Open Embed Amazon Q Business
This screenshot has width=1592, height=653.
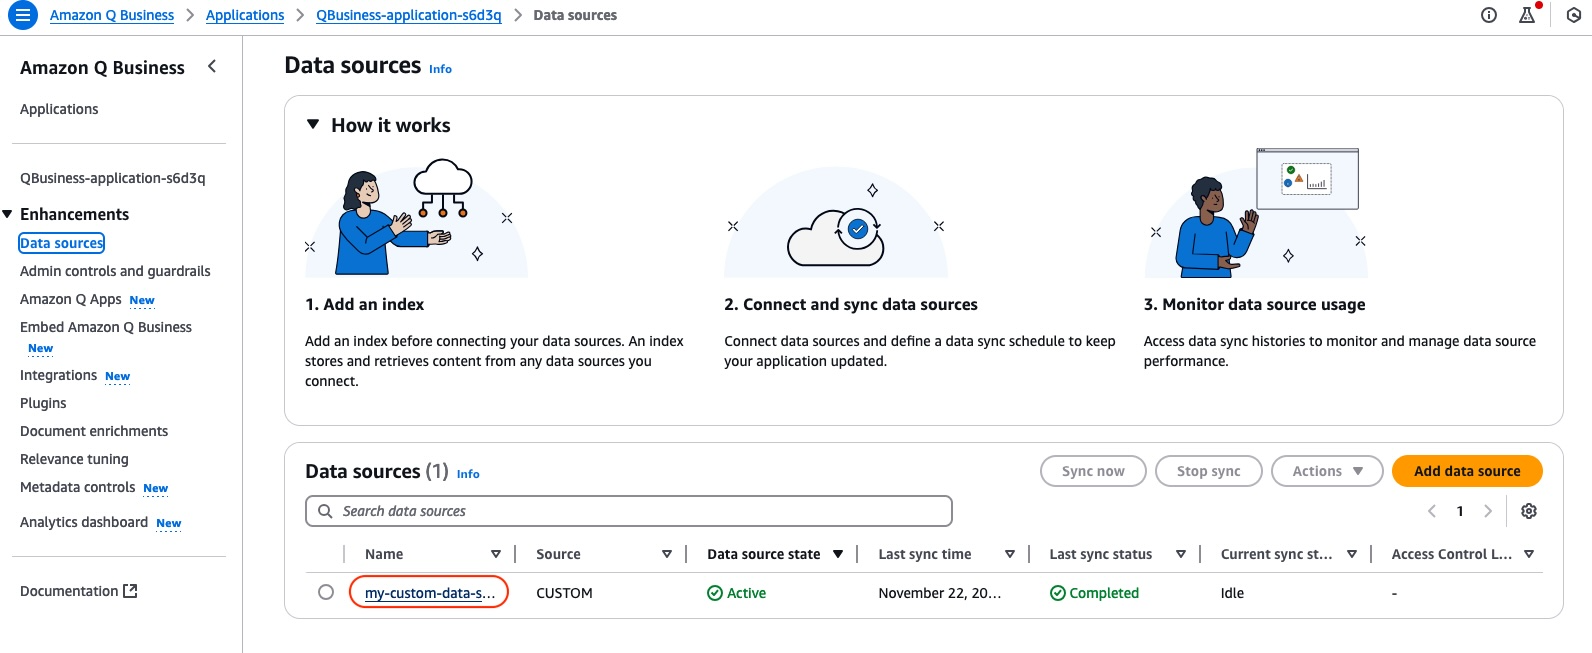(106, 327)
